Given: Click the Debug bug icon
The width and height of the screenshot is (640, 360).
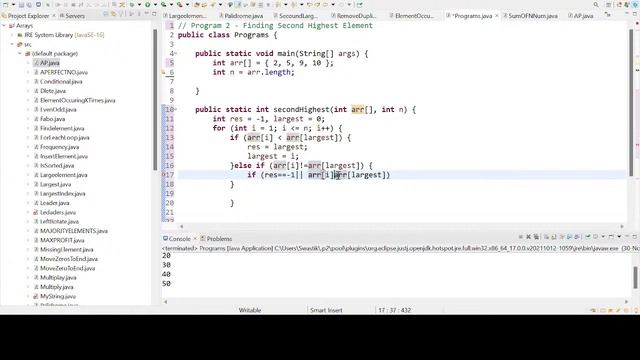Looking at the screenshot, I should pos(132,4).
